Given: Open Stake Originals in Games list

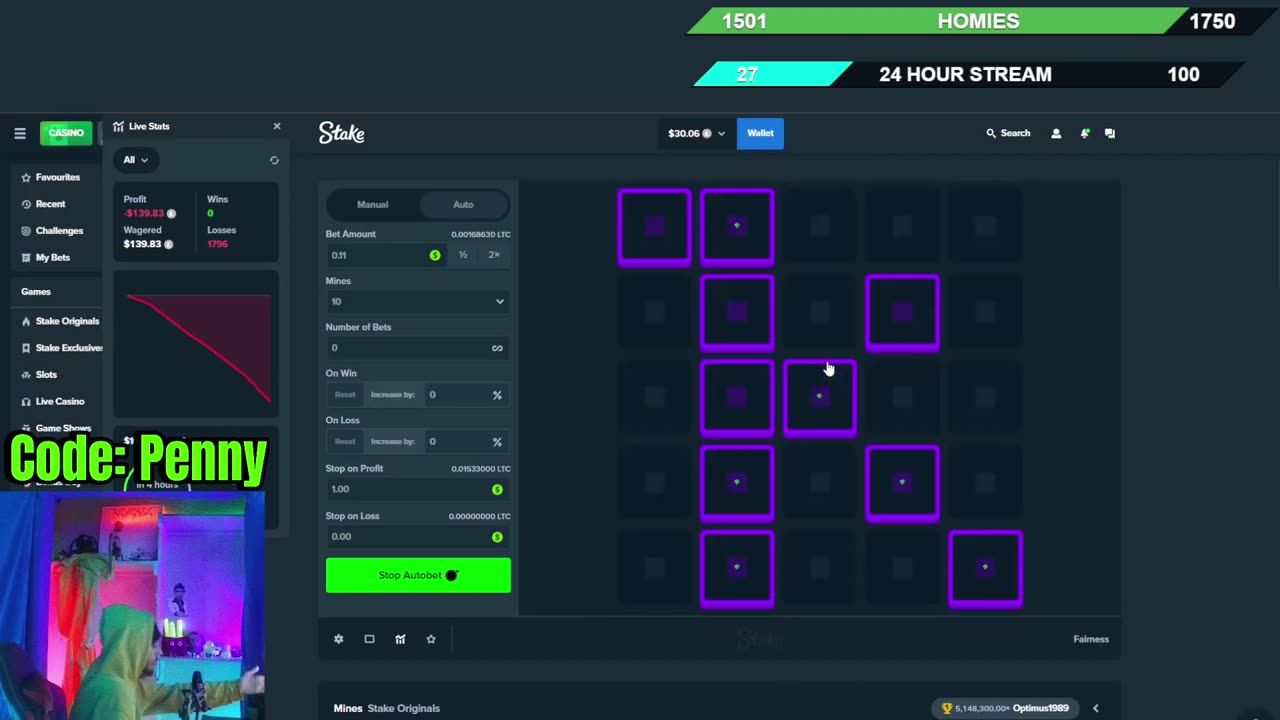Looking at the screenshot, I should [x=67, y=321].
